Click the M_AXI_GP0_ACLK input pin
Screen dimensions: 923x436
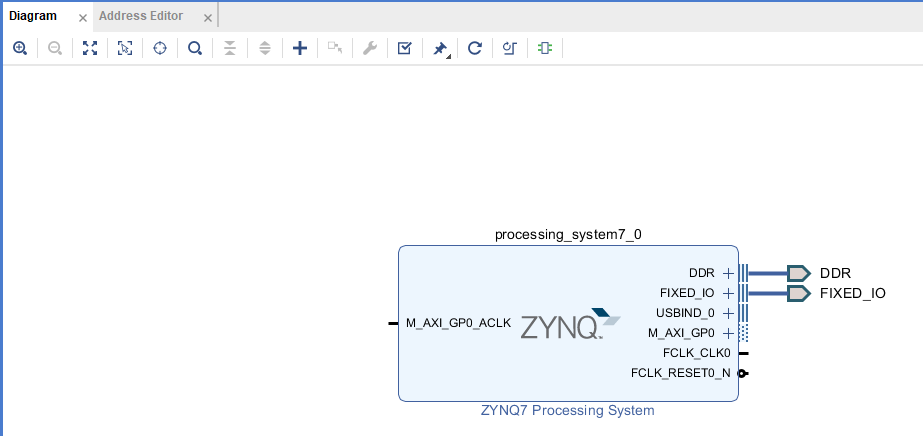point(393,323)
